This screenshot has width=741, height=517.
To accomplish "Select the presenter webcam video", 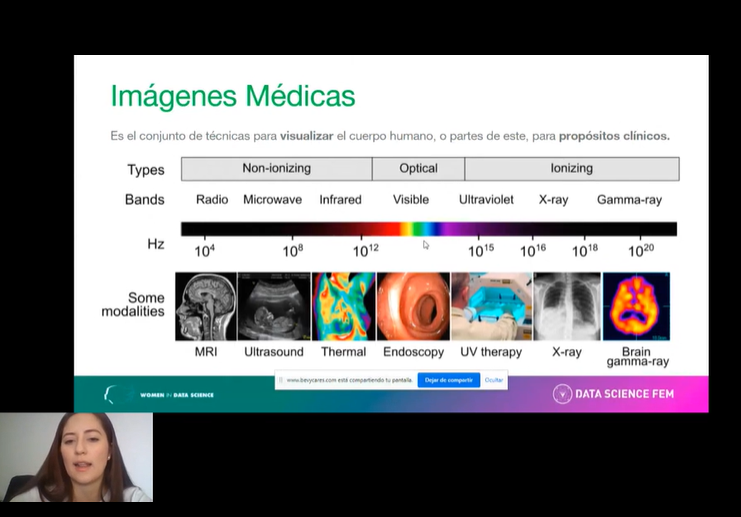I will (x=76, y=457).
